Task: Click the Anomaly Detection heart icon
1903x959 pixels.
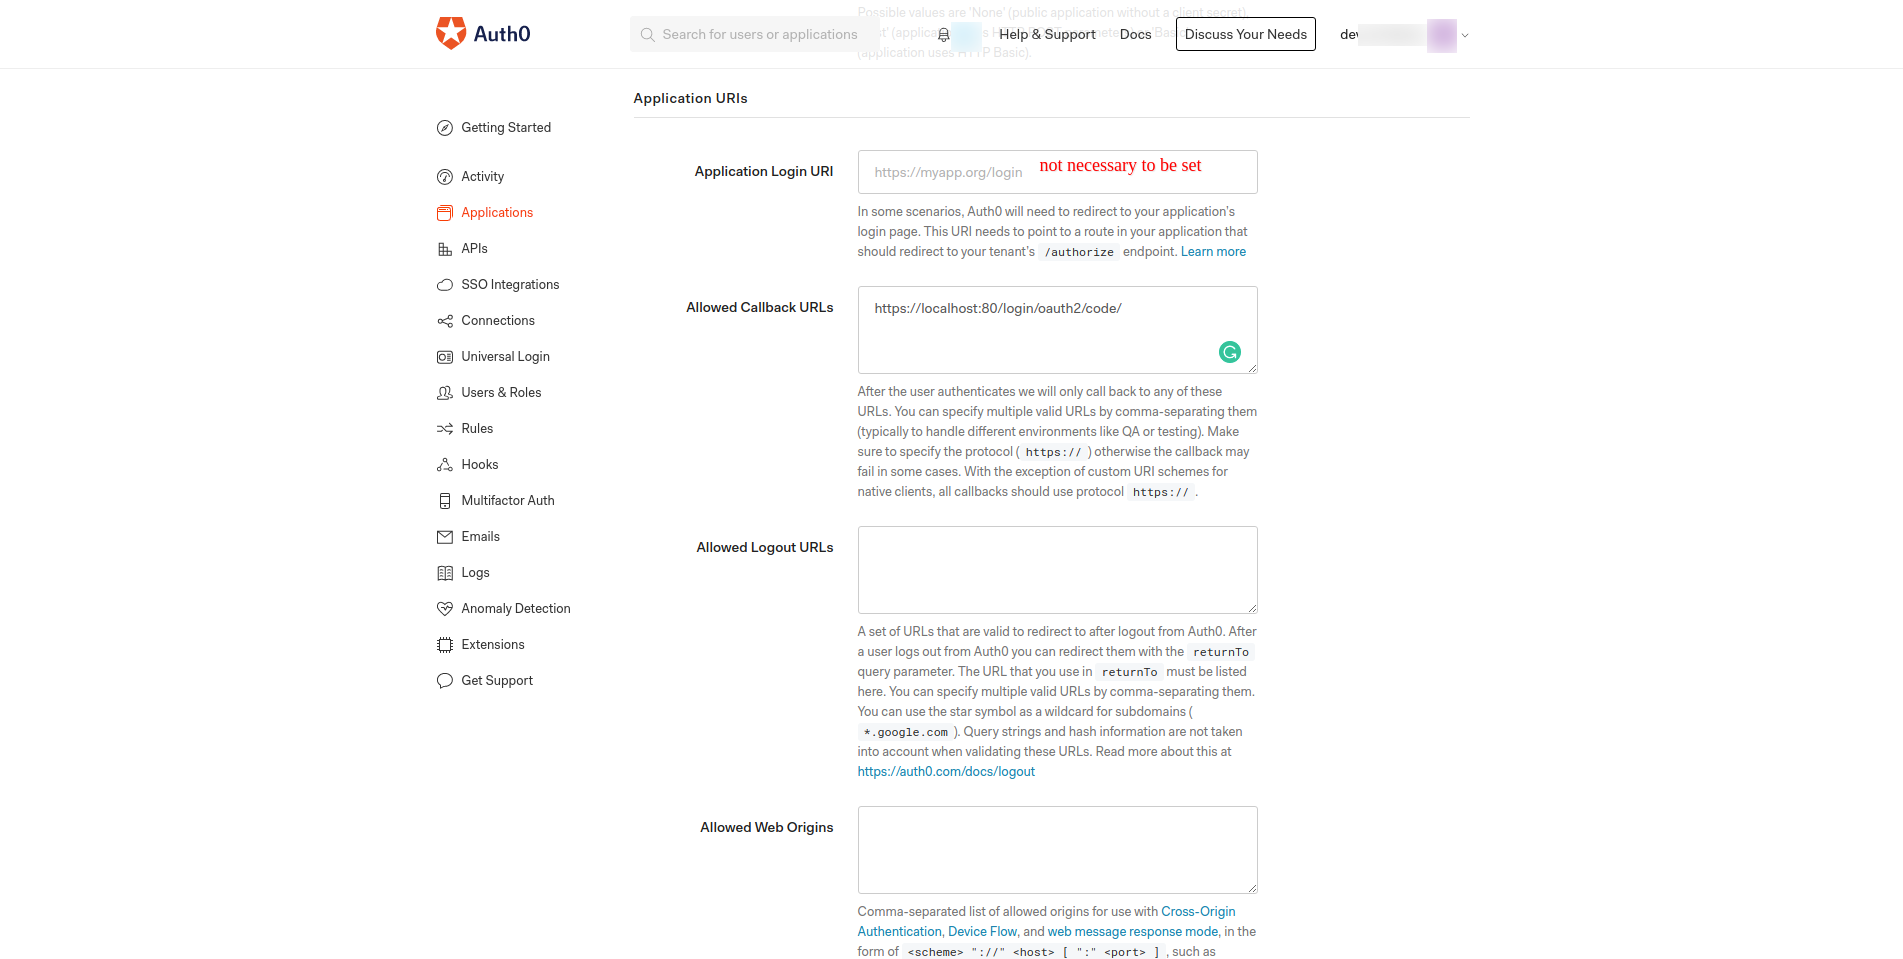Action: (445, 609)
